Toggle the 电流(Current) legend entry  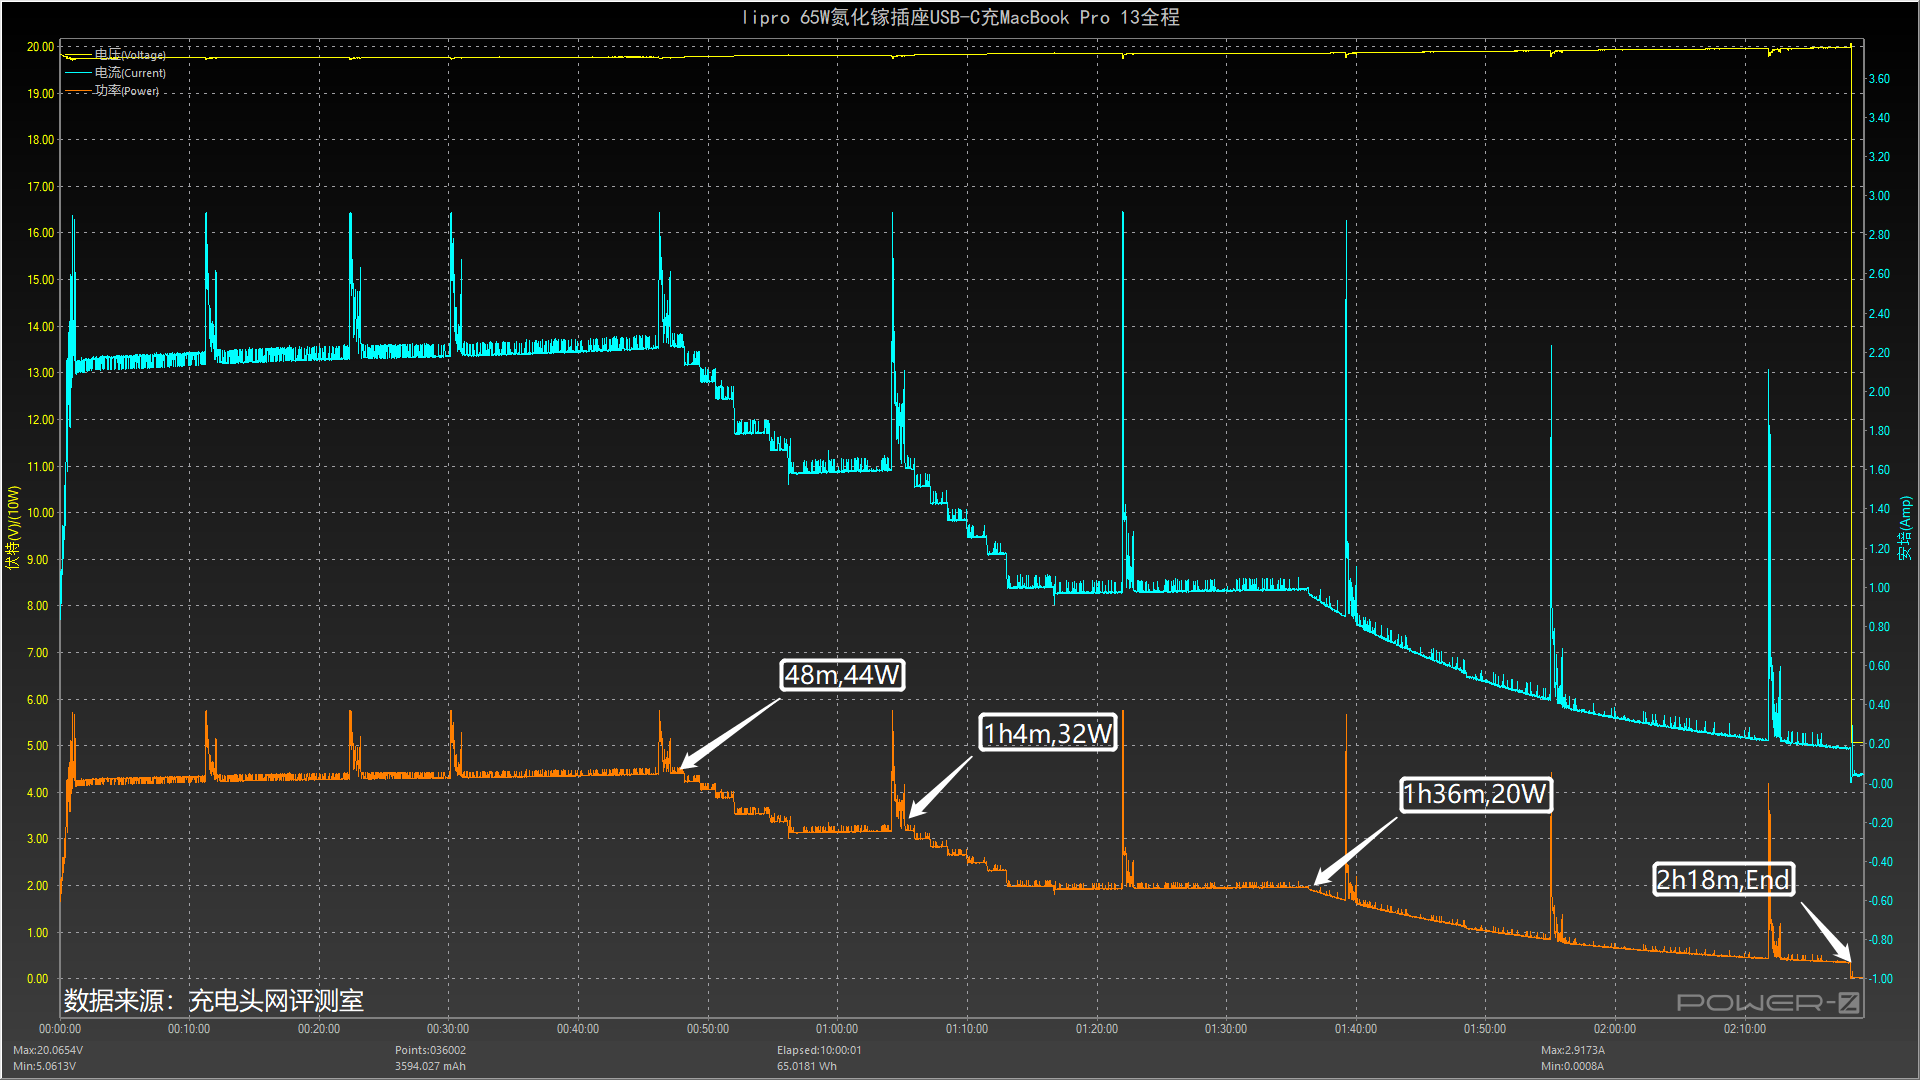(x=130, y=73)
